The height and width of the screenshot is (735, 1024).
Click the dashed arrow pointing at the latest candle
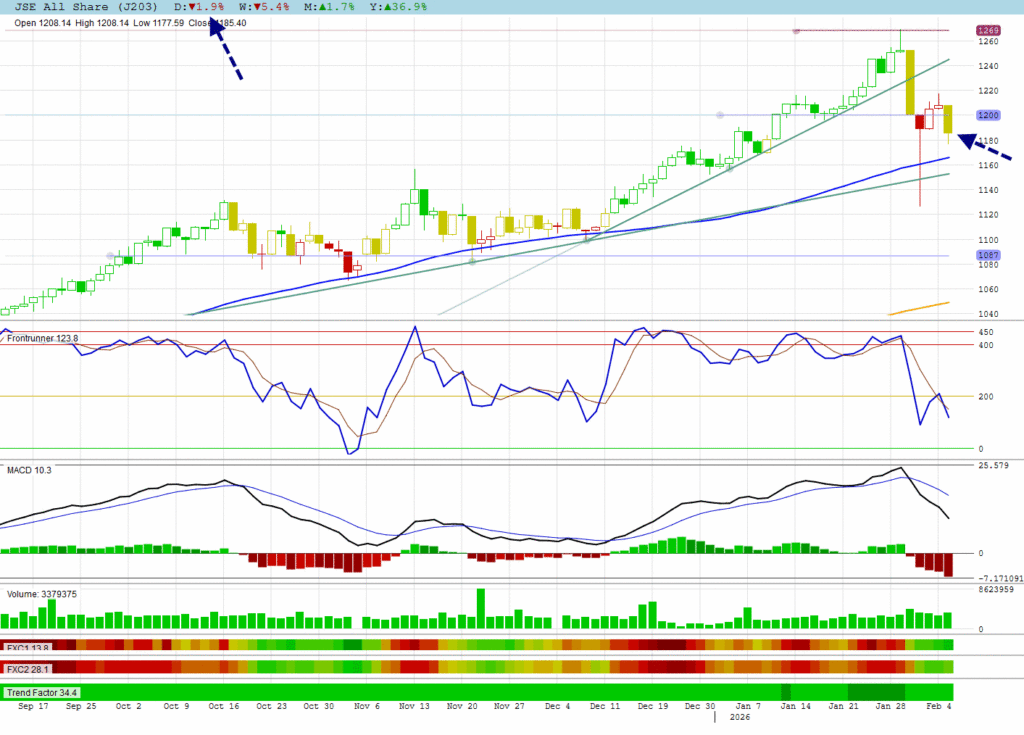pyautogui.click(x=984, y=147)
